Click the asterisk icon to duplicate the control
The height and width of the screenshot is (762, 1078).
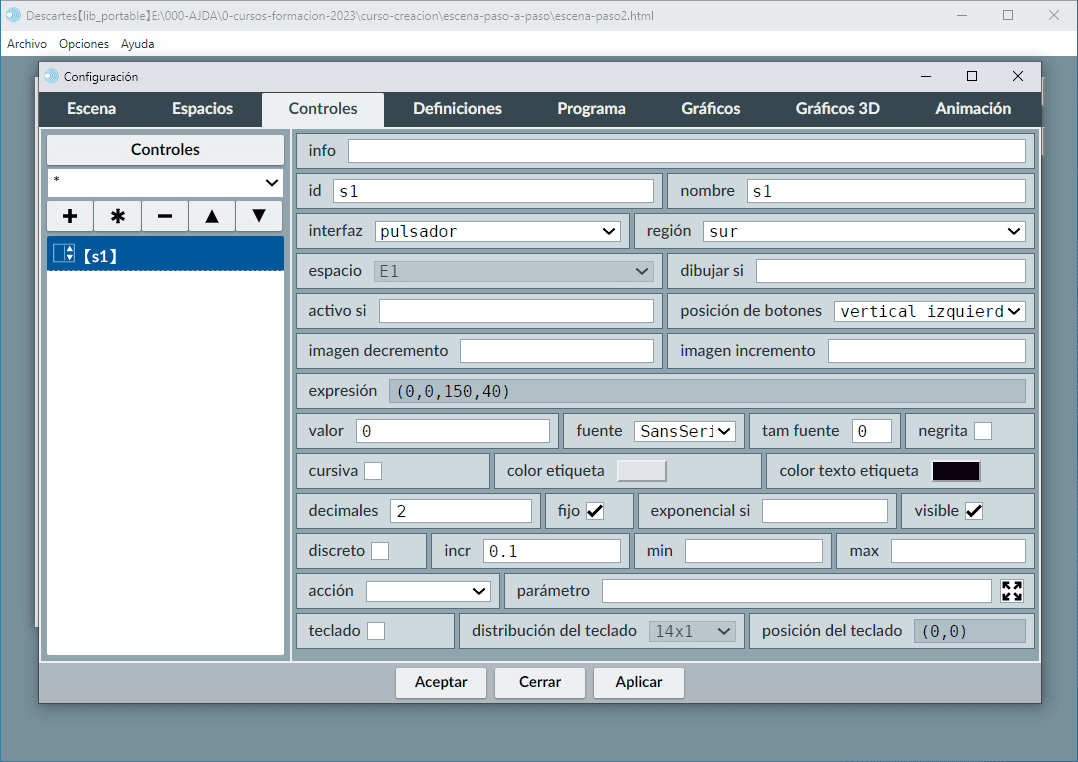tap(117, 216)
